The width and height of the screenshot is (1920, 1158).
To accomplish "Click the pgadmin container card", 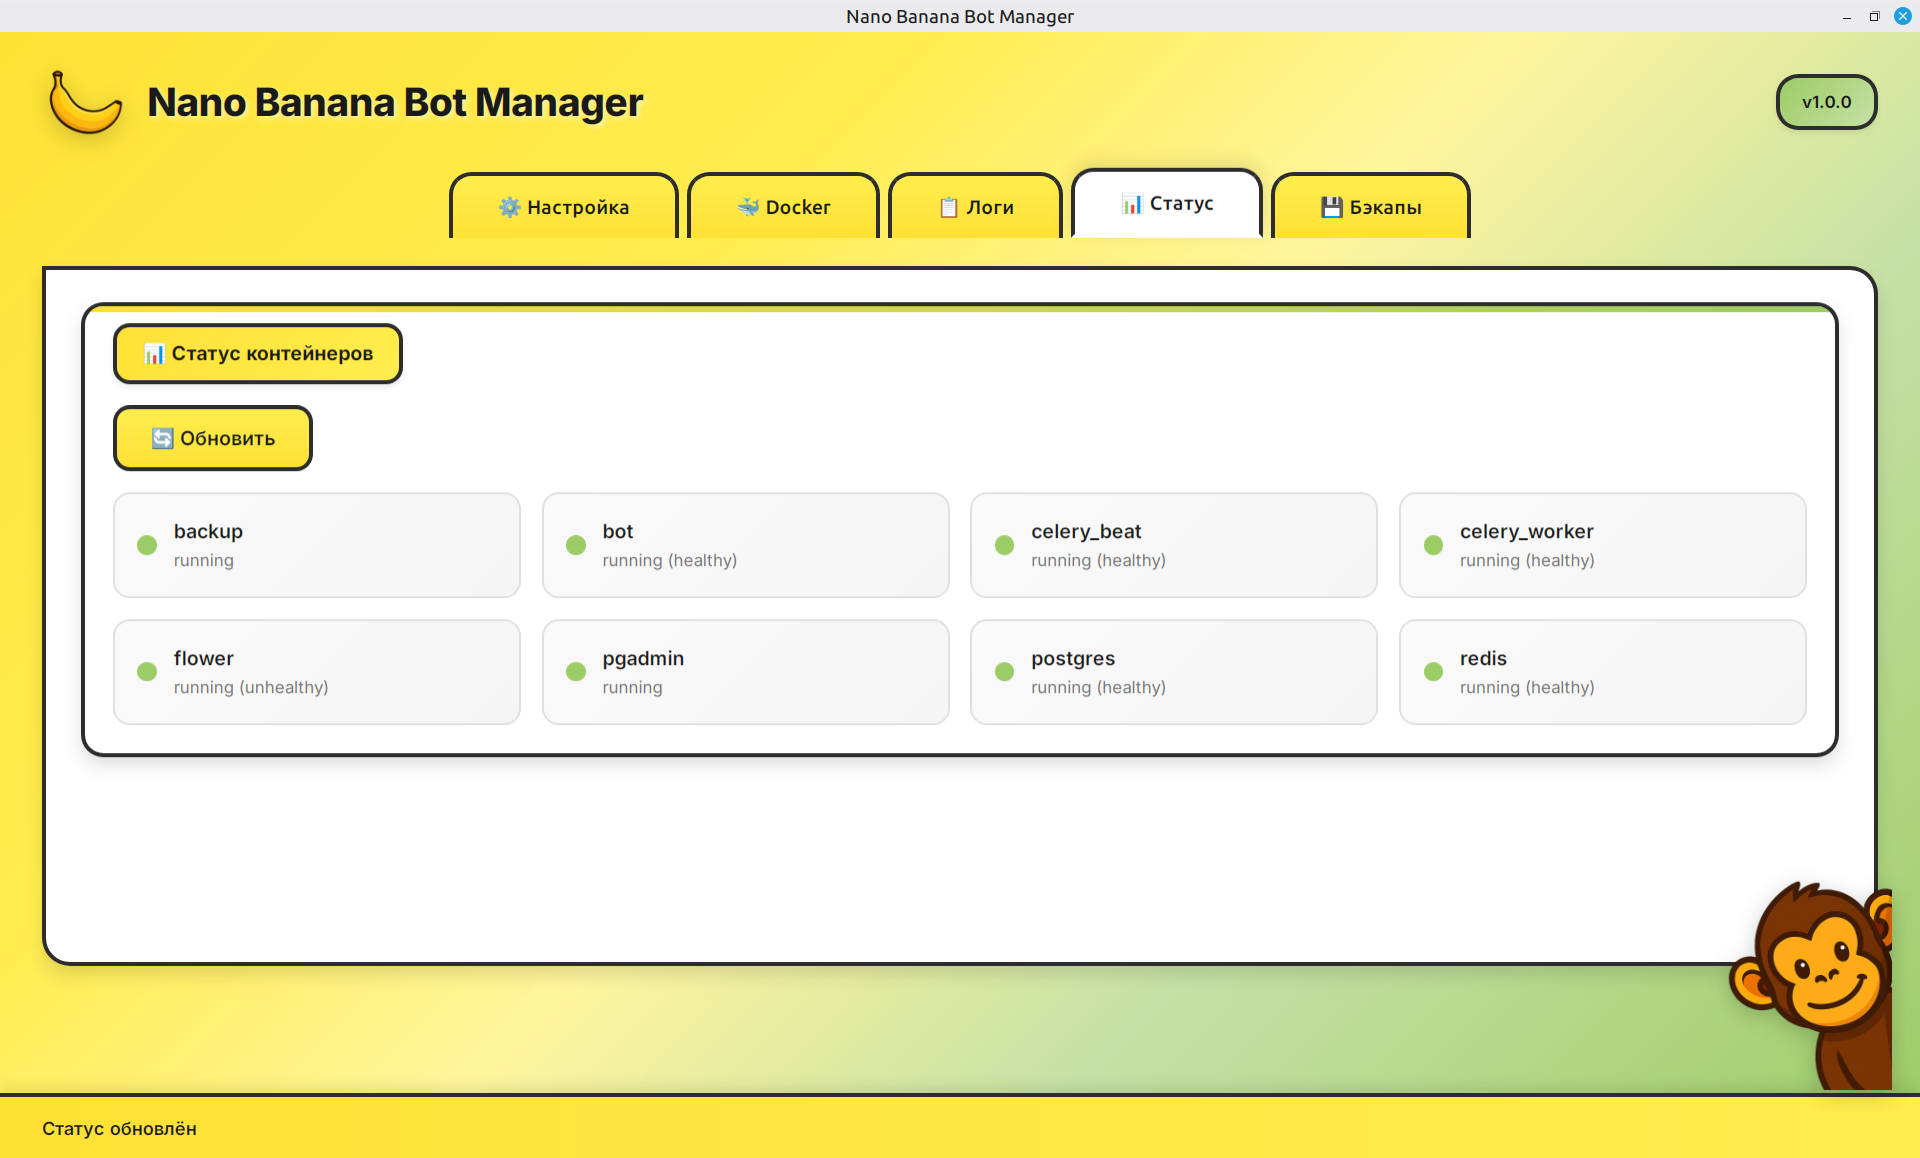I will pos(745,671).
